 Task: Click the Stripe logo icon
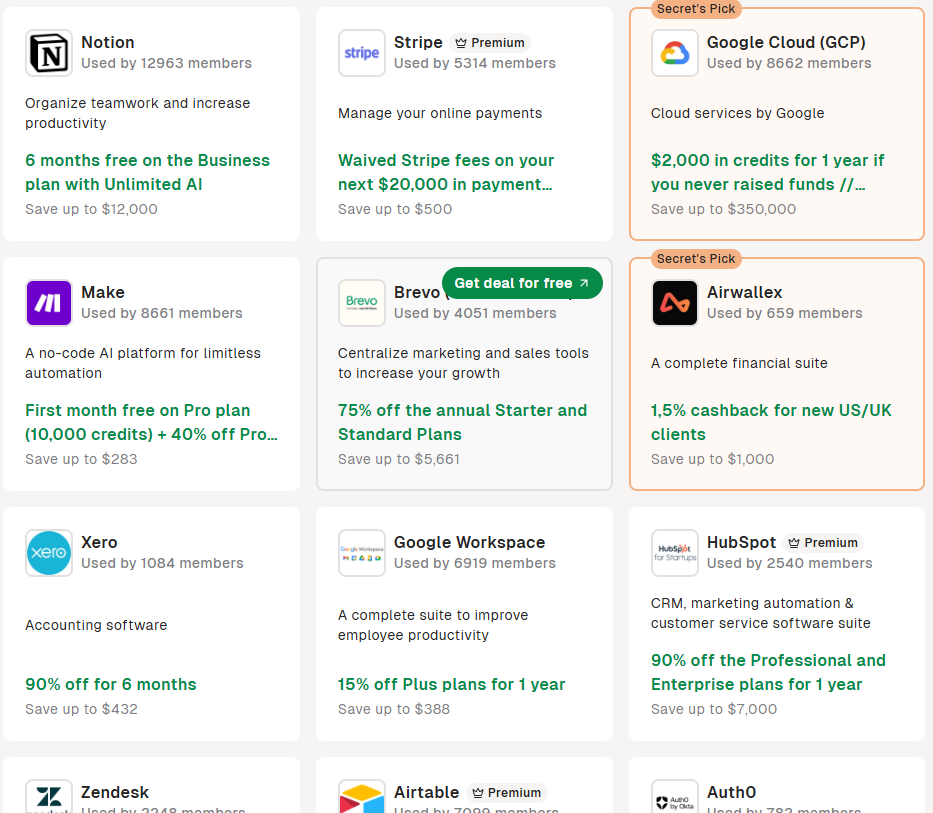tap(362, 53)
